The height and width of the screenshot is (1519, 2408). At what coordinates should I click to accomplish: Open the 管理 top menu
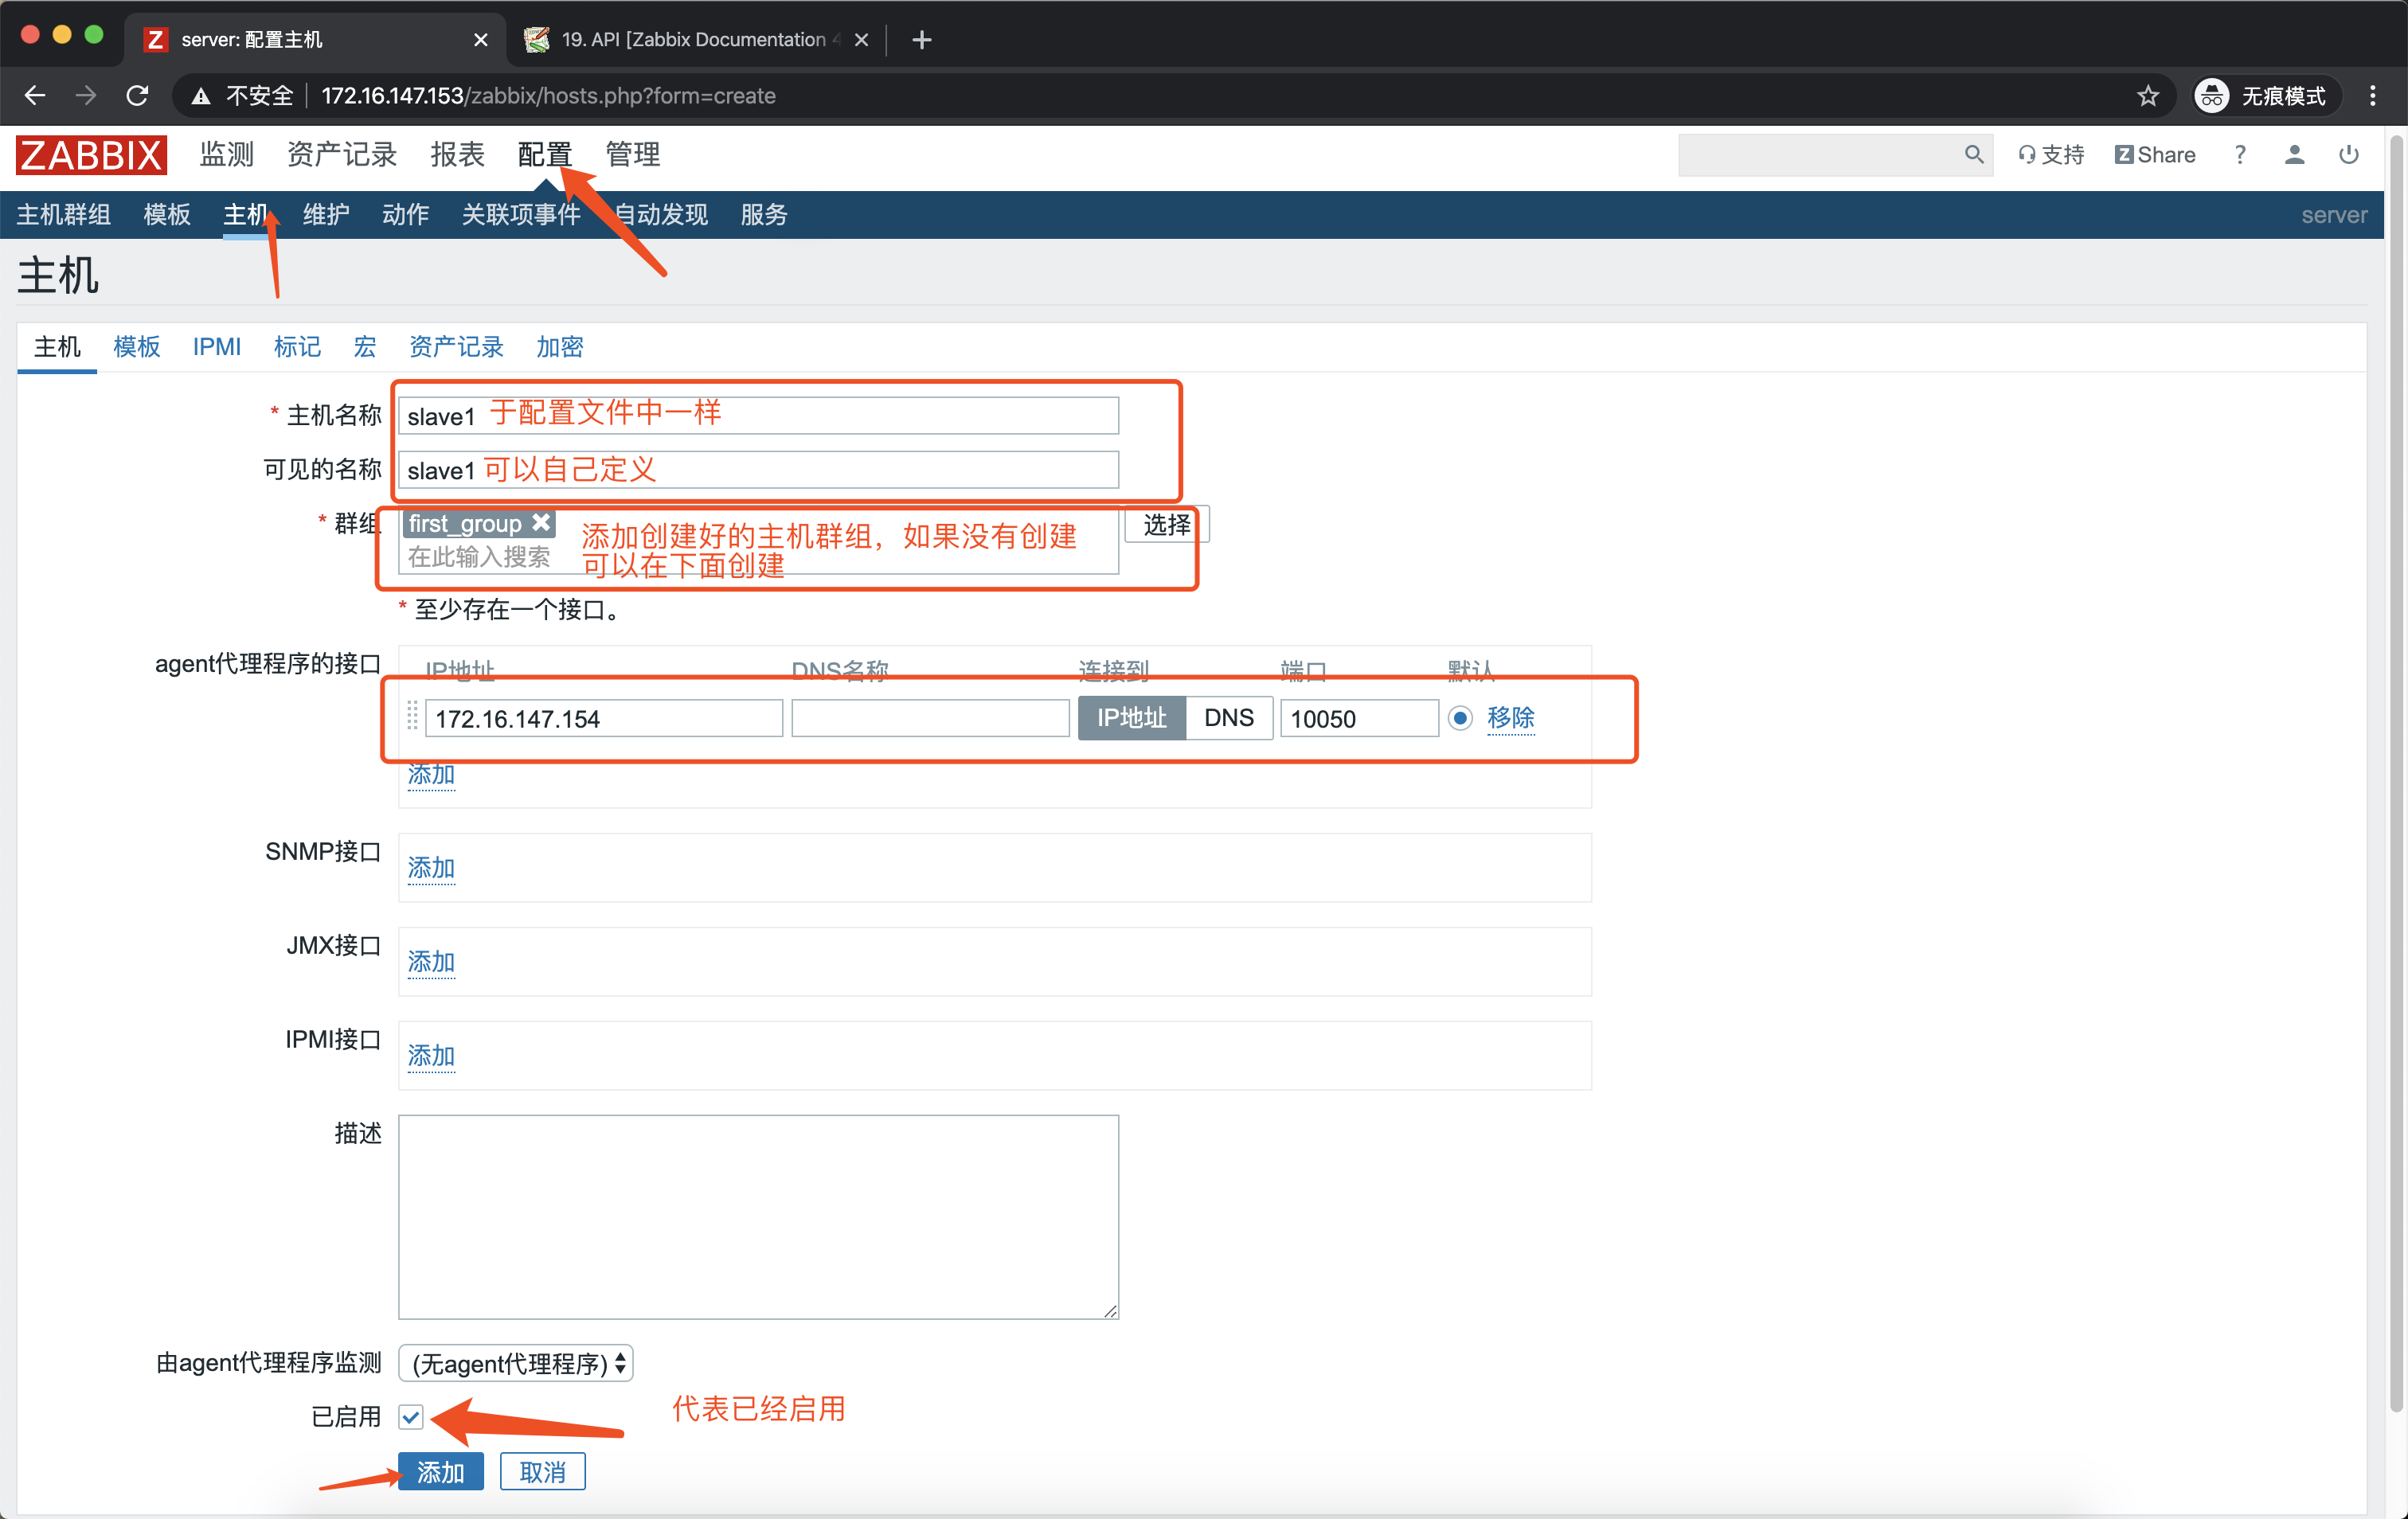click(632, 155)
